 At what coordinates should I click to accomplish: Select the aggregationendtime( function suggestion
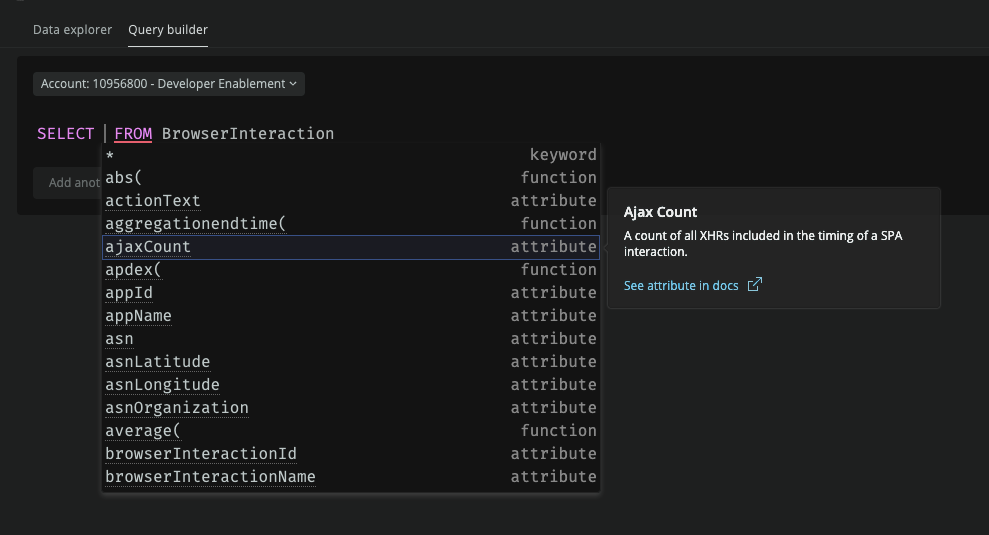[351, 224]
